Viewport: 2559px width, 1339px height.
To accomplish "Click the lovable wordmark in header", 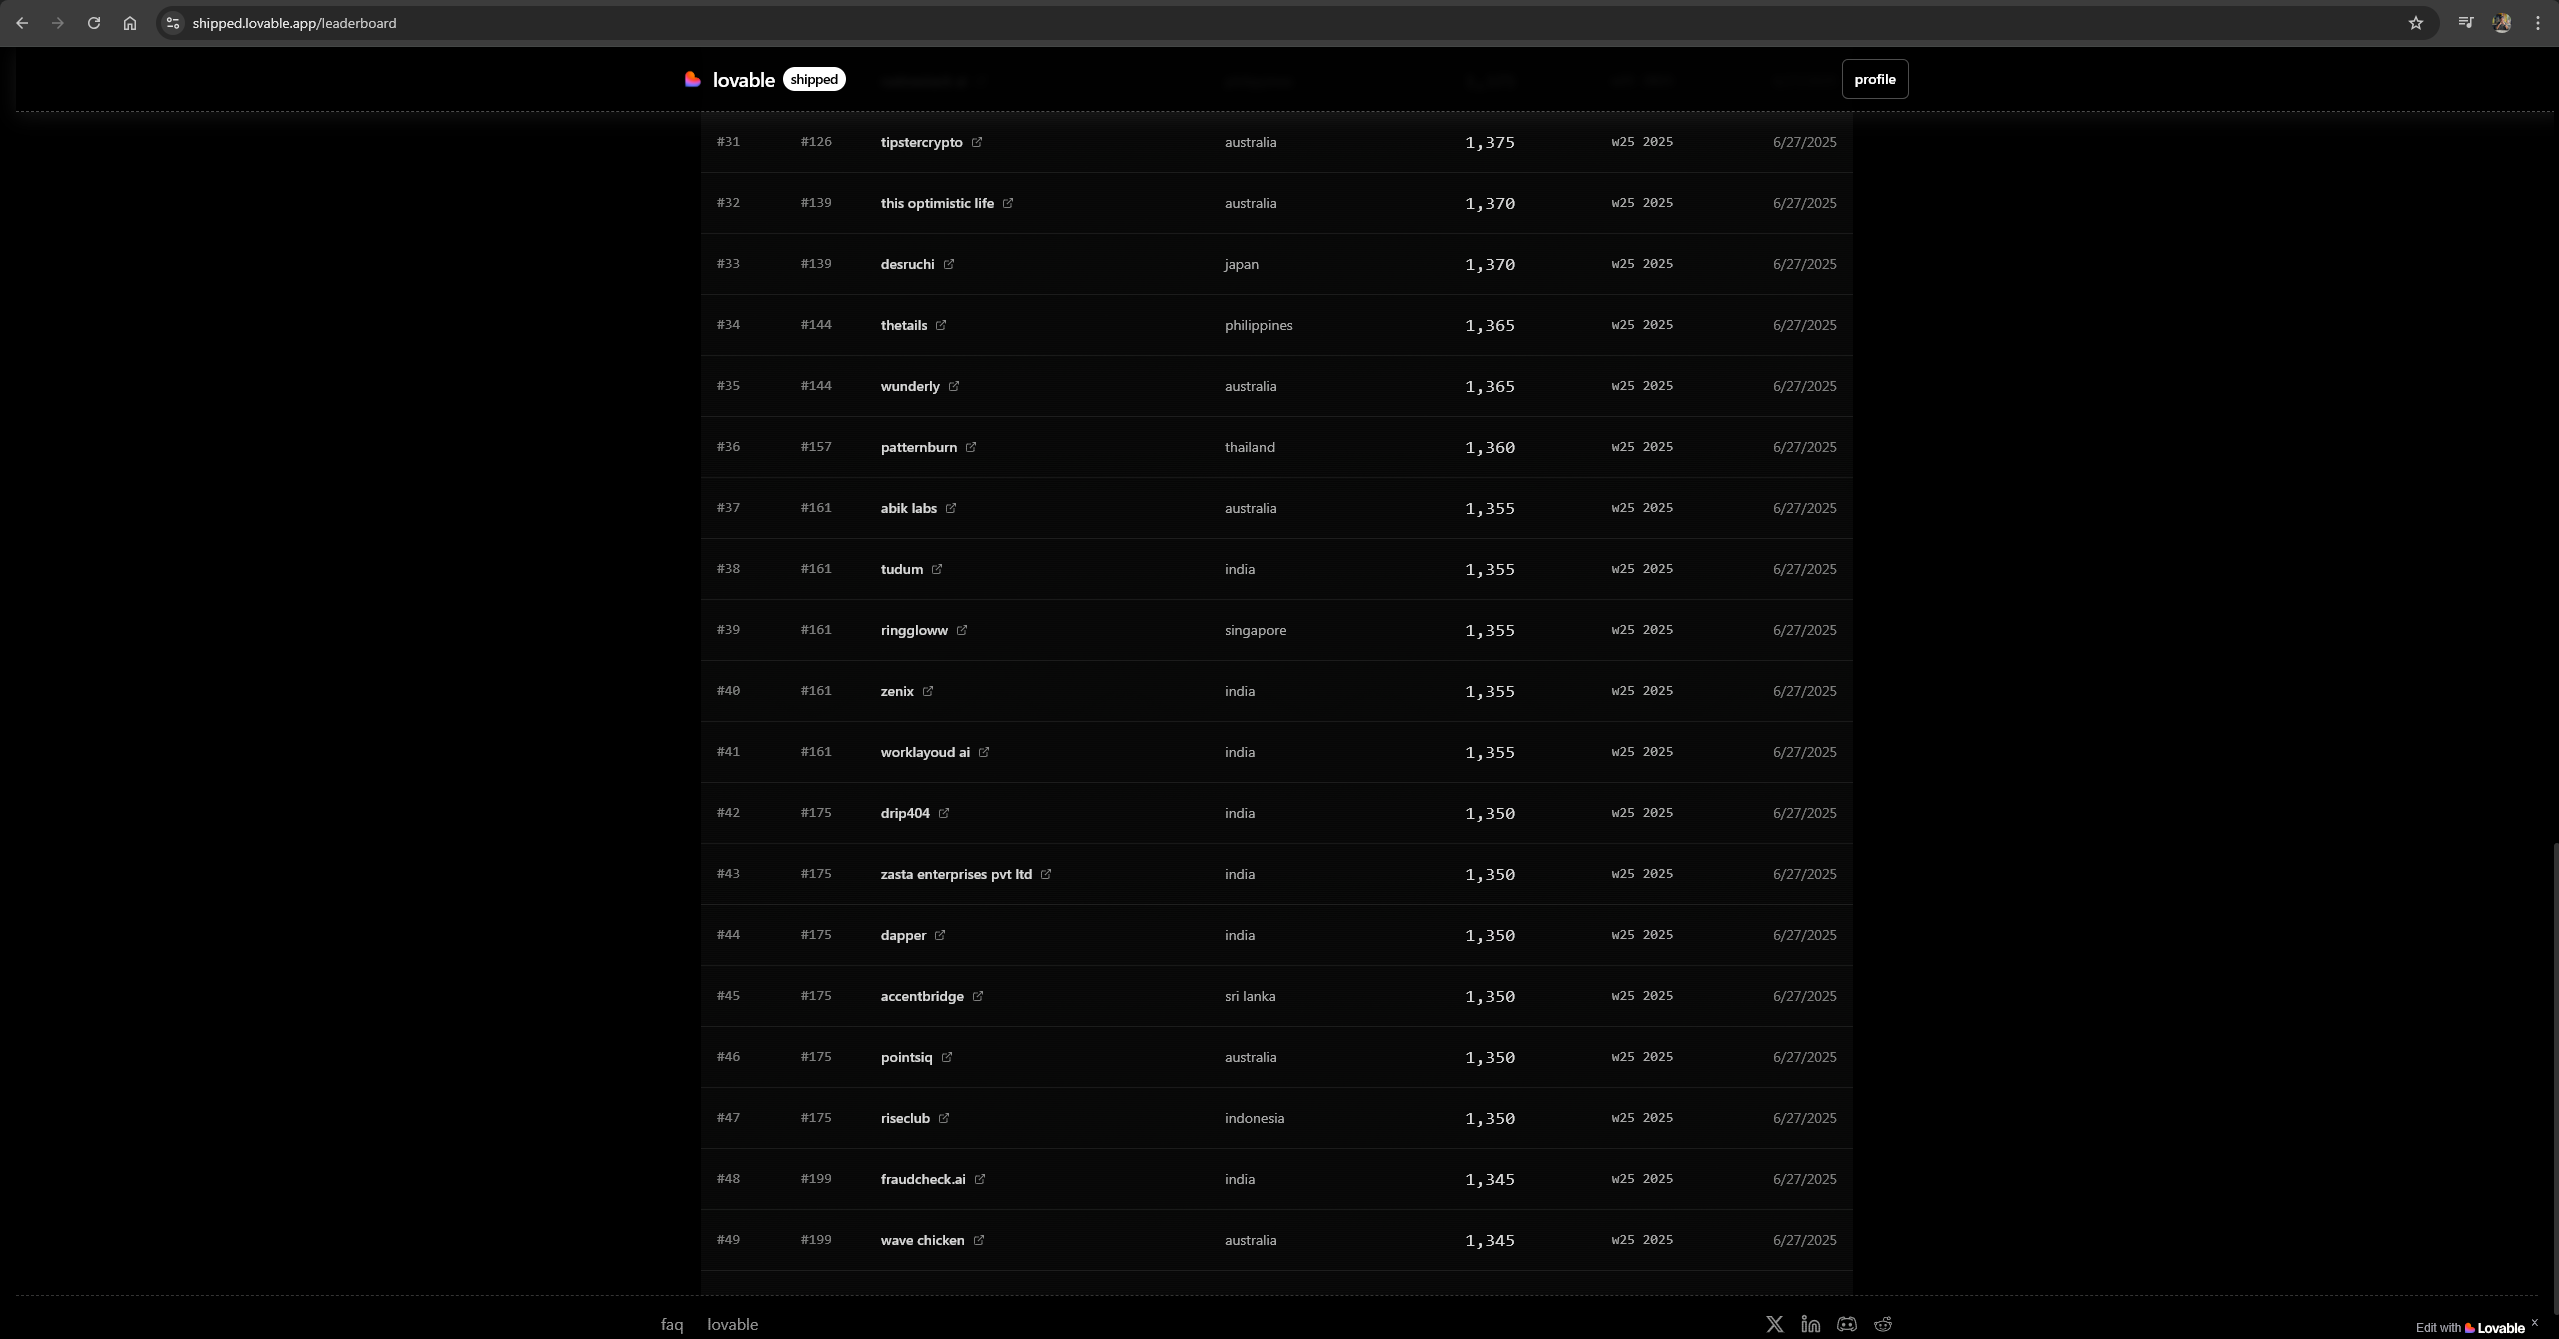I will click(744, 79).
